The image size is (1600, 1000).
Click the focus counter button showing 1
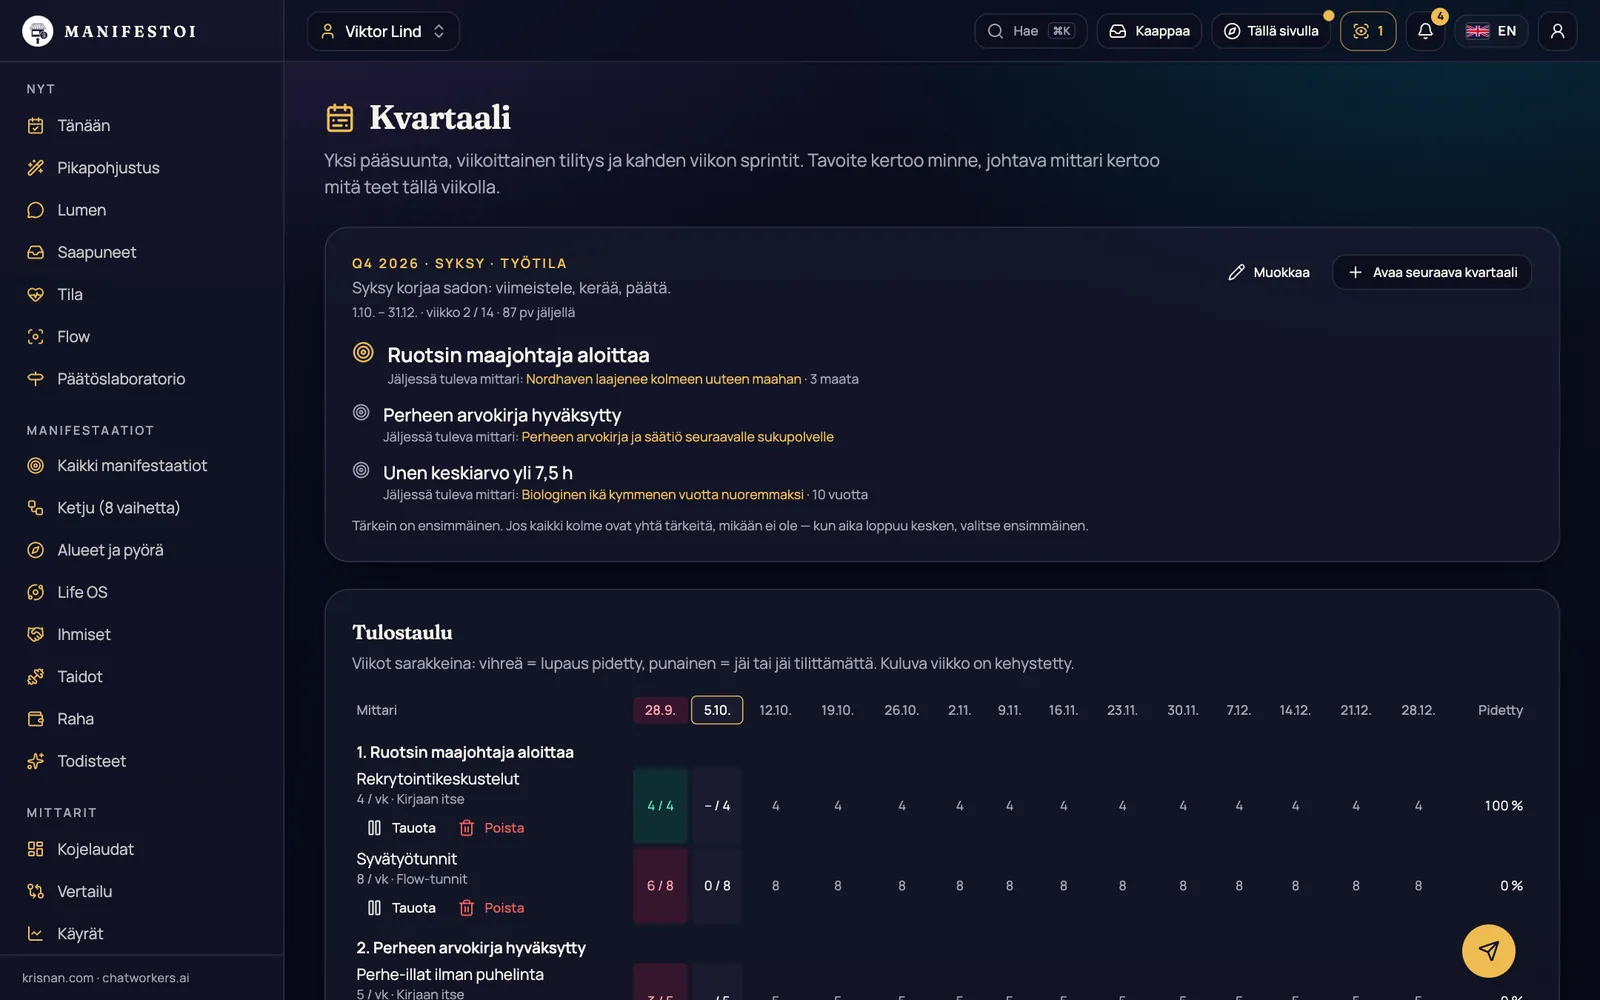pyautogui.click(x=1368, y=31)
